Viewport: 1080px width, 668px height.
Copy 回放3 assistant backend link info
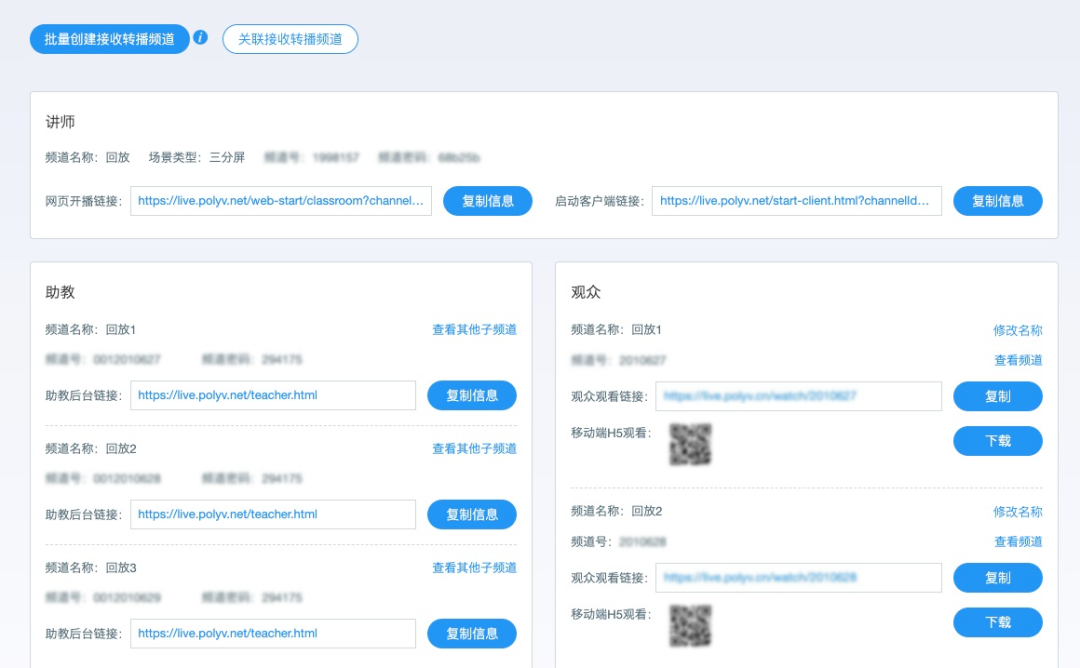tap(472, 634)
